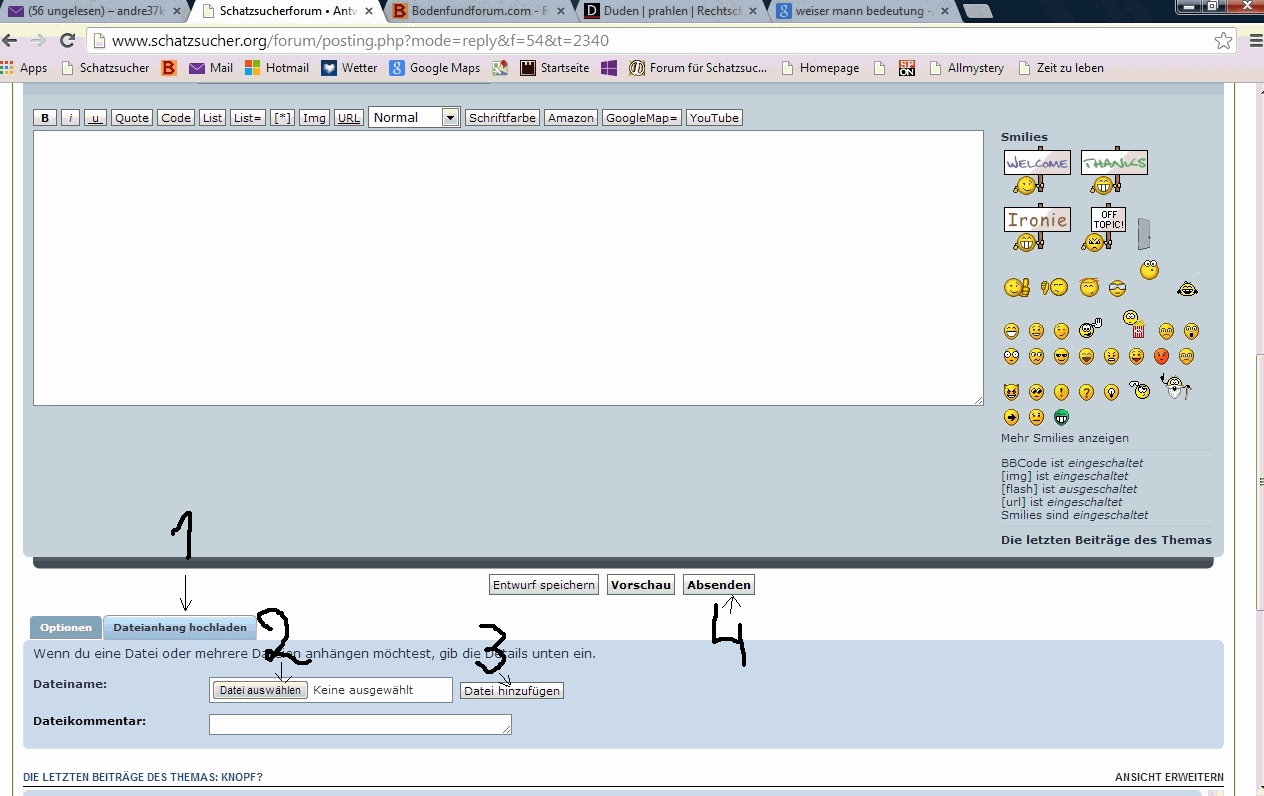Viewport: 1264px width, 796px height.
Task: Toggle italic BBCode formatting button
Action: (x=71, y=118)
